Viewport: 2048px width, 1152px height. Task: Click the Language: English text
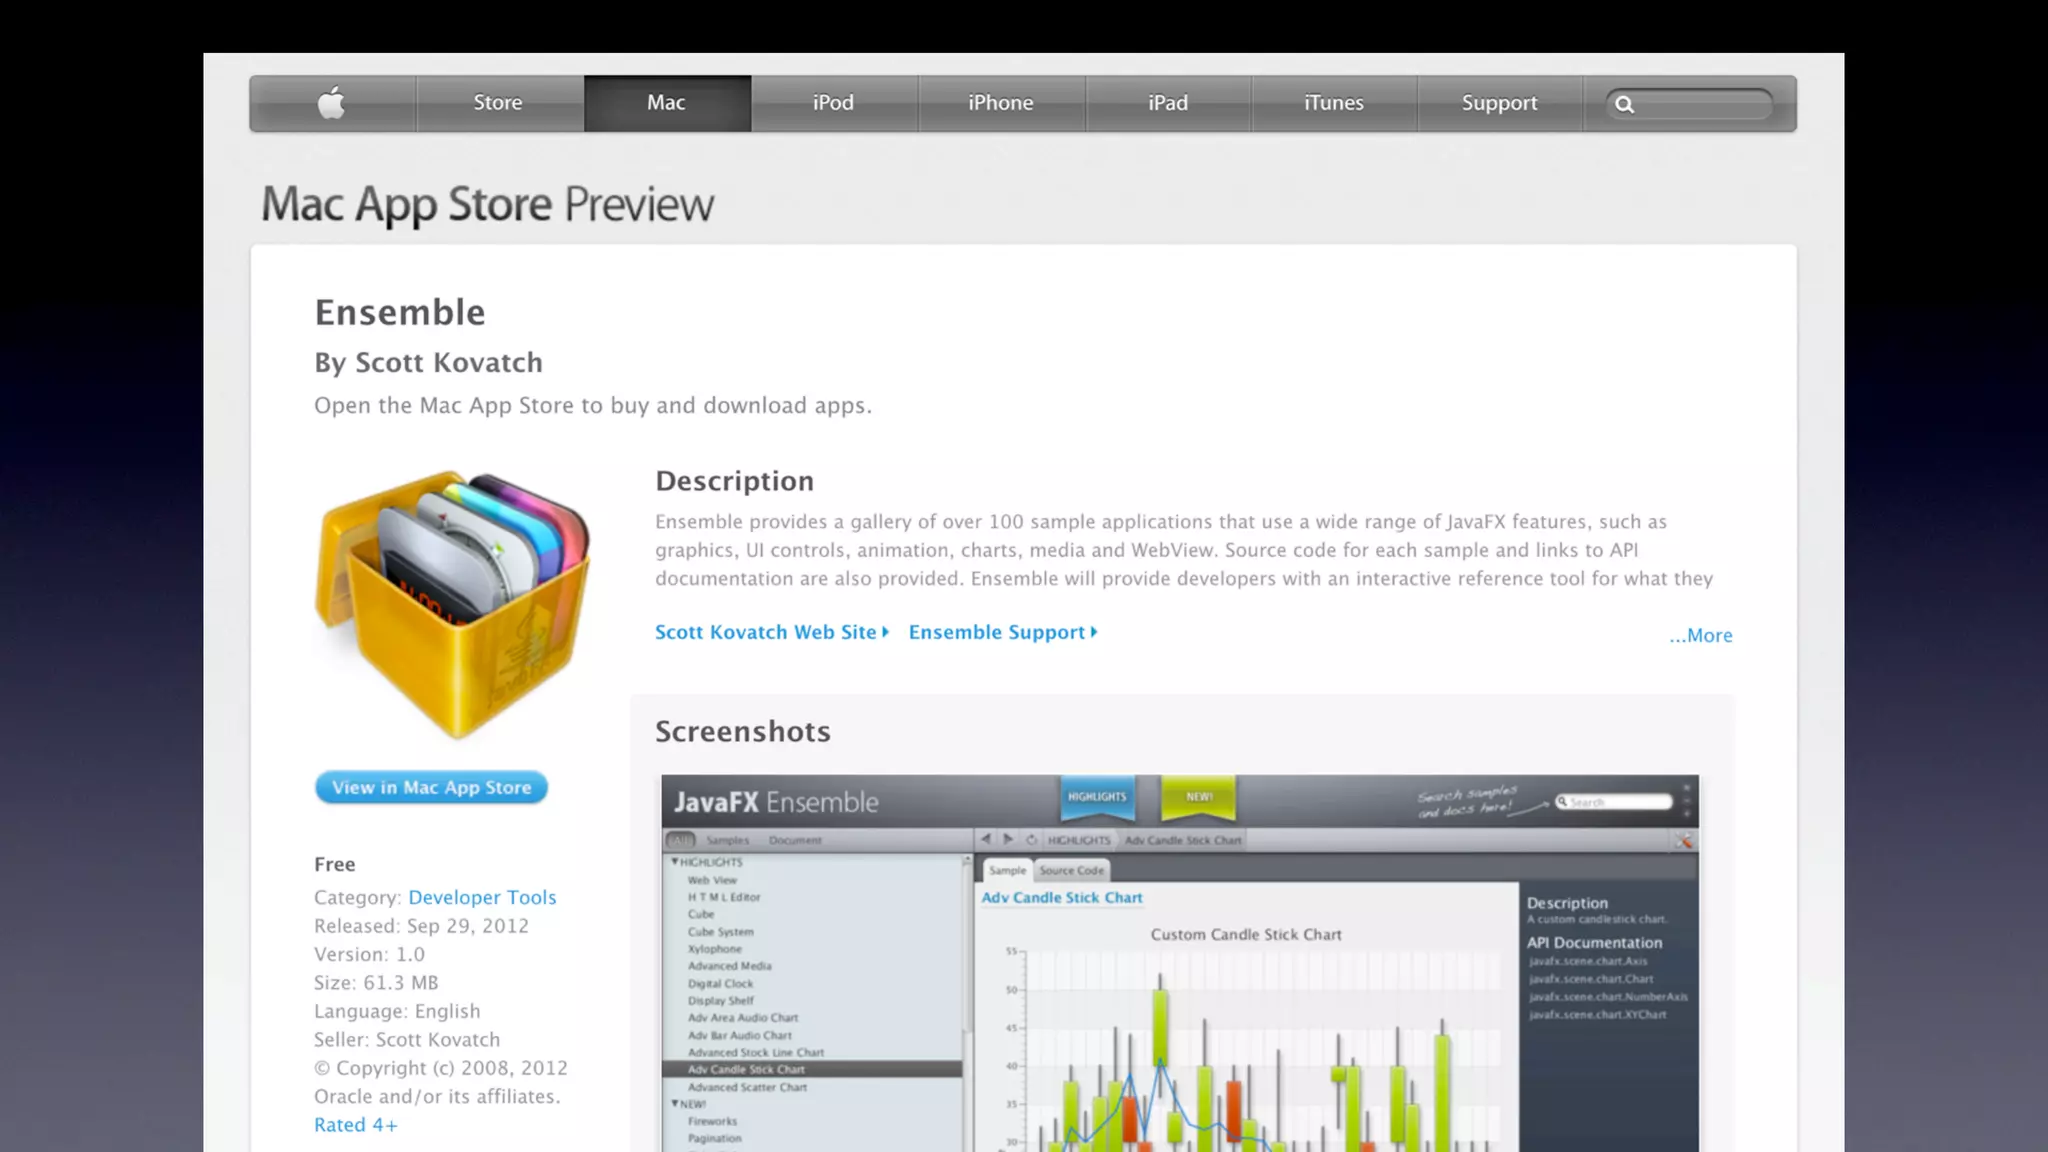pos(397,1011)
